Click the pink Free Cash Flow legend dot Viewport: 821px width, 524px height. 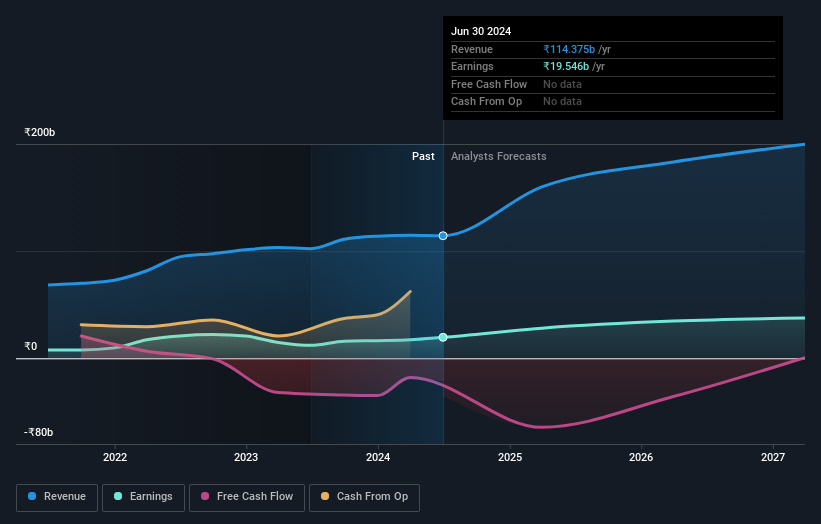pyautogui.click(x=205, y=496)
